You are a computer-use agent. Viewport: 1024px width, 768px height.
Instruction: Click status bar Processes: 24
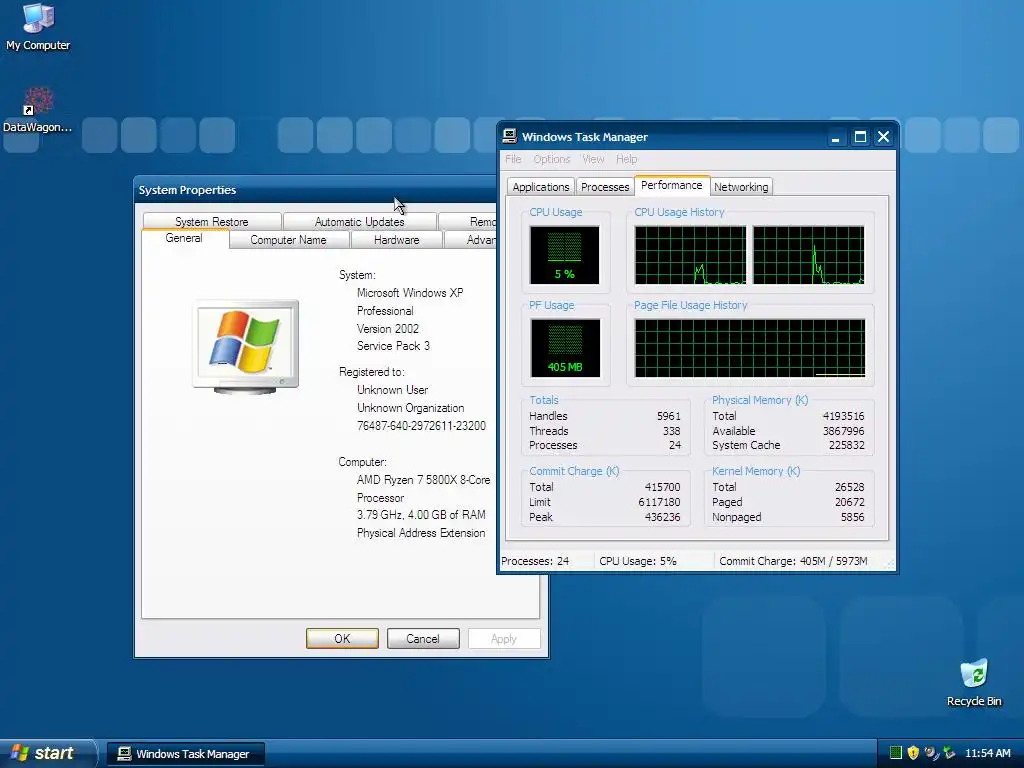tap(535, 561)
